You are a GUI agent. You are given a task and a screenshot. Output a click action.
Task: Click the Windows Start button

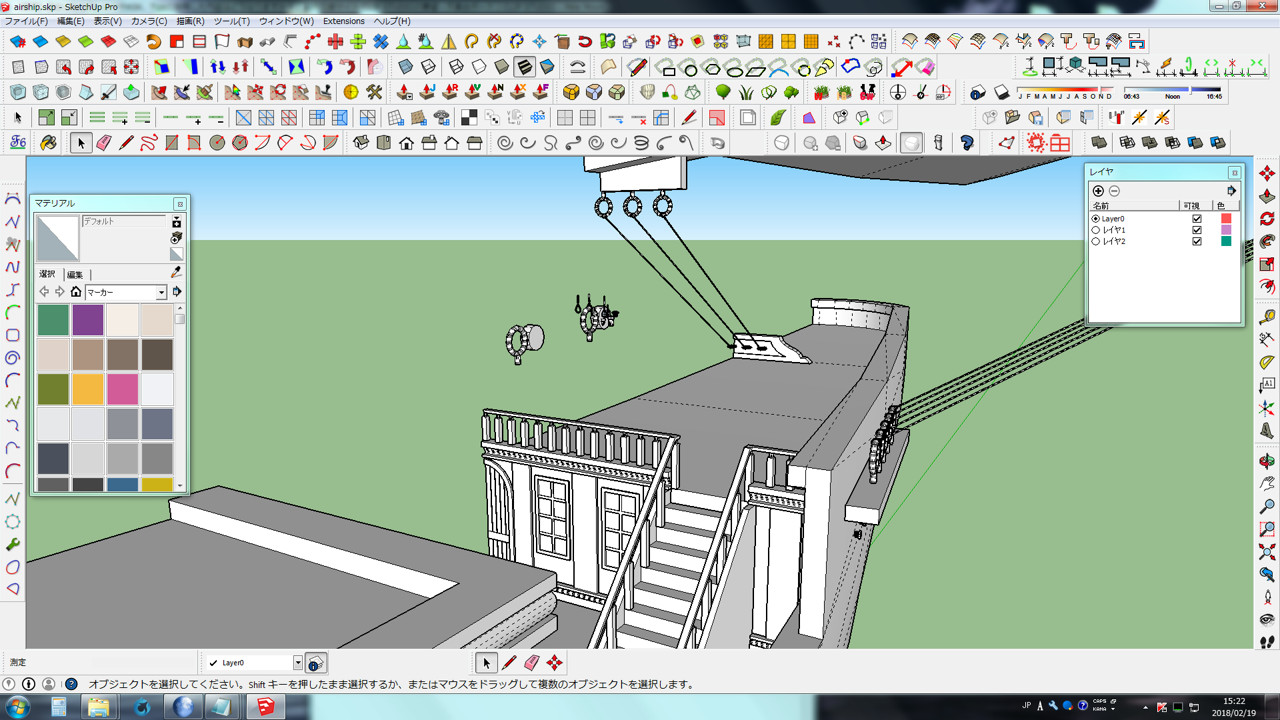(x=18, y=708)
